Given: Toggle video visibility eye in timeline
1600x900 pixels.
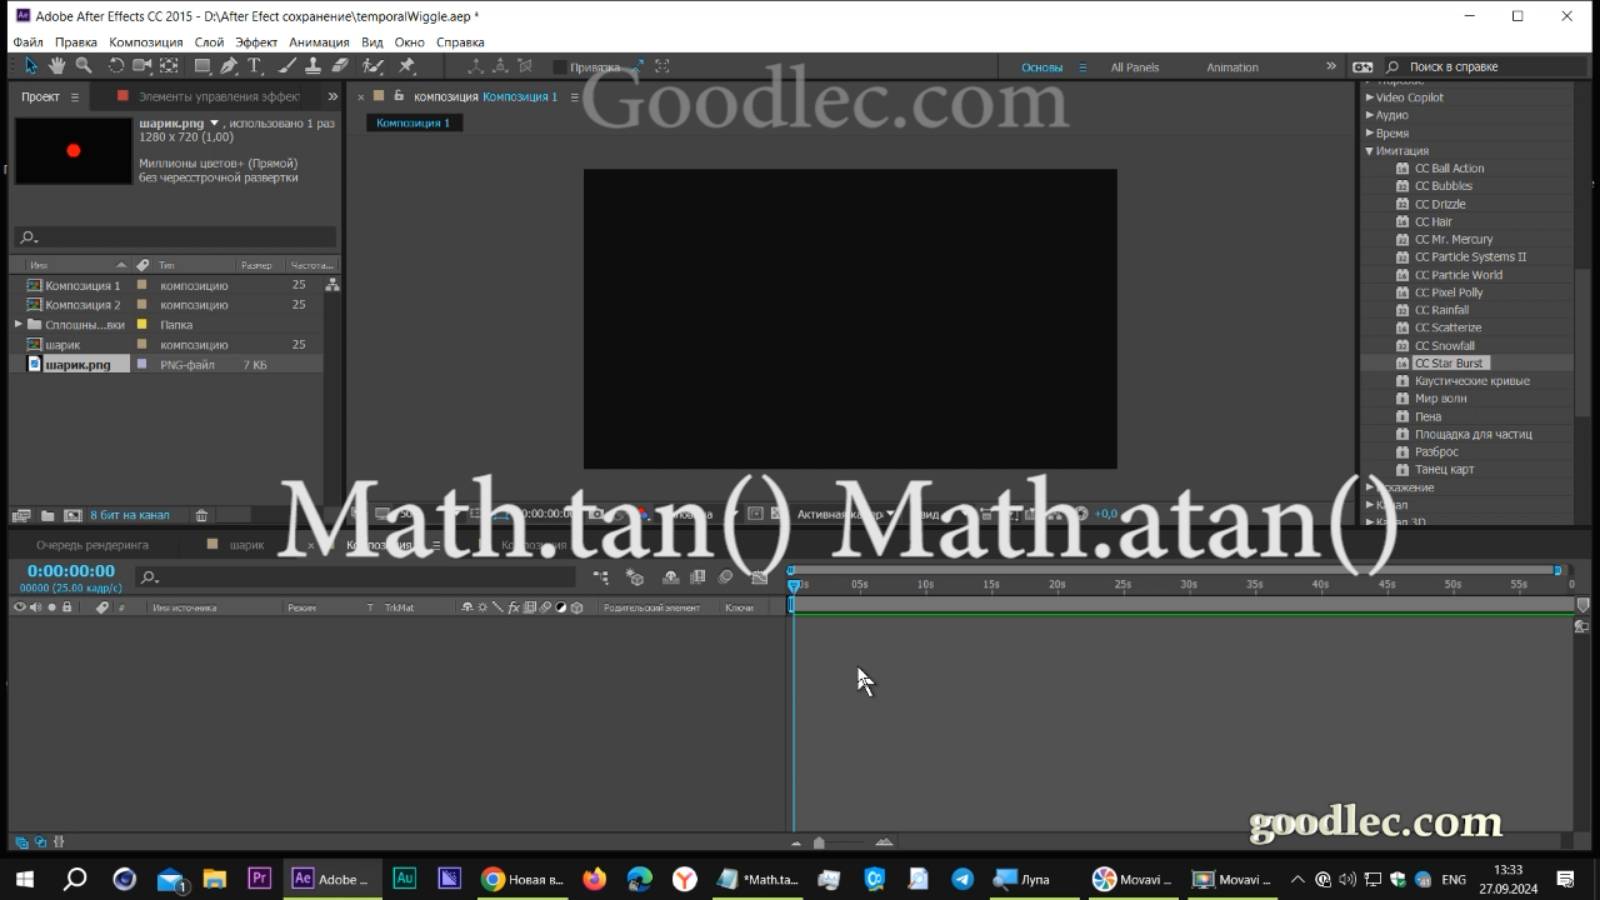Looking at the screenshot, I should coord(19,607).
